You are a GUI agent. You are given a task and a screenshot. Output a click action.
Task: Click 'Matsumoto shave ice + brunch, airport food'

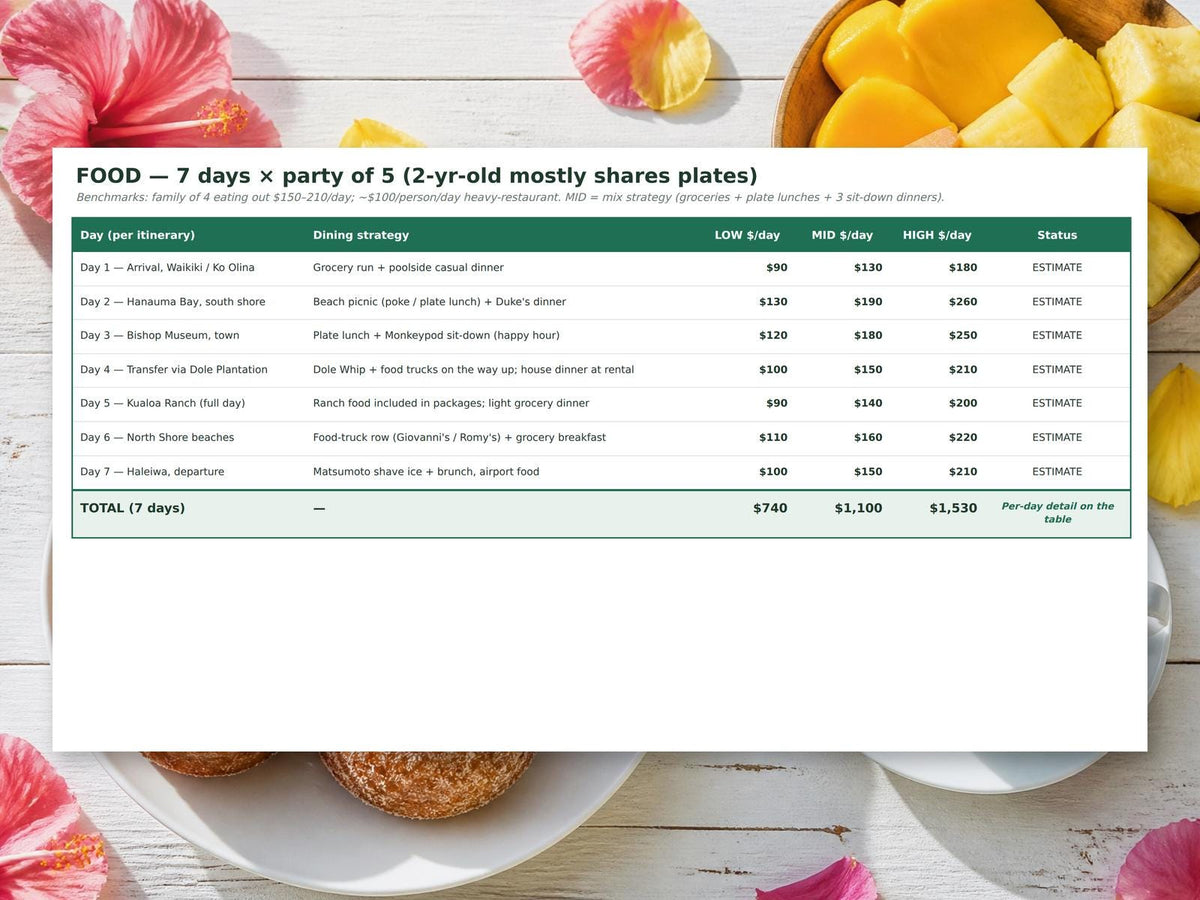click(x=426, y=472)
